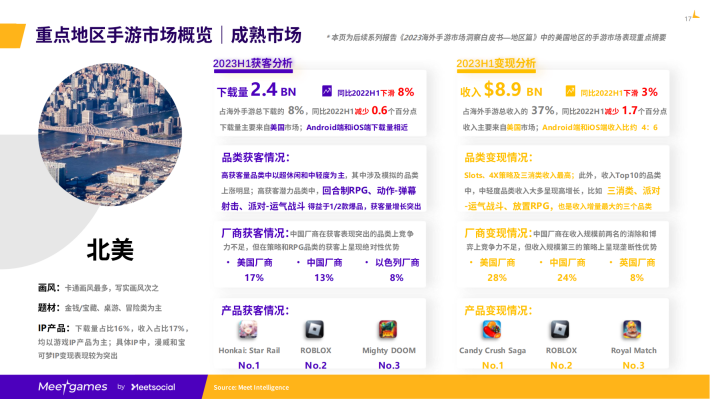Click the ROBLOX icon under 产品变现情况
The height and width of the screenshot is (399, 710).
click(560, 330)
